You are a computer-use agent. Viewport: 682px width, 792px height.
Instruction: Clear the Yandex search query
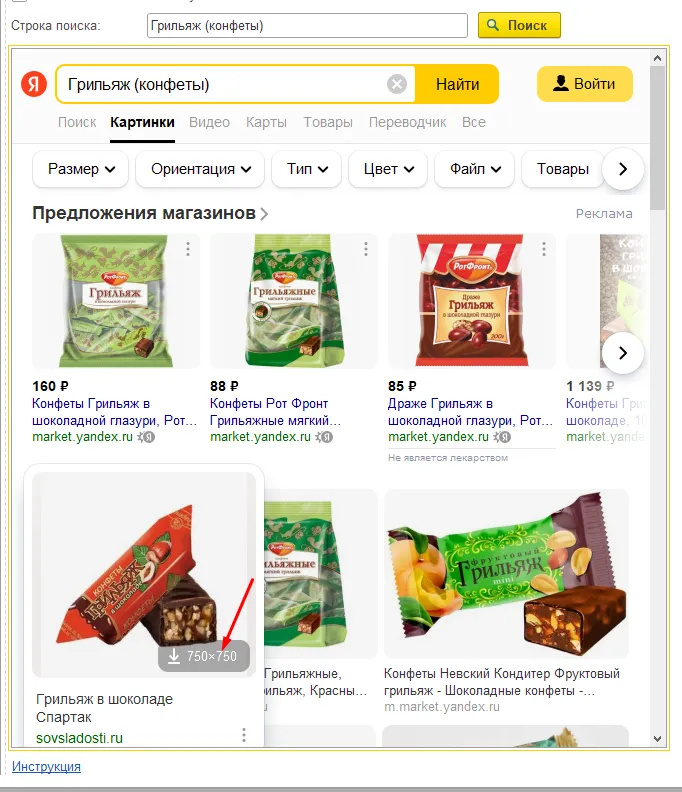(397, 84)
